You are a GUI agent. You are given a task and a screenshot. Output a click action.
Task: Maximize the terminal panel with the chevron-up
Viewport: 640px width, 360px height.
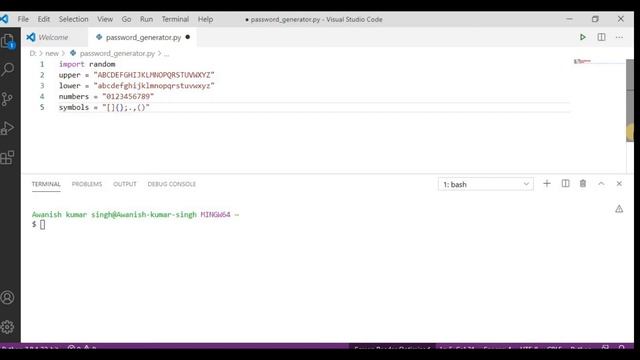(601, 184)
